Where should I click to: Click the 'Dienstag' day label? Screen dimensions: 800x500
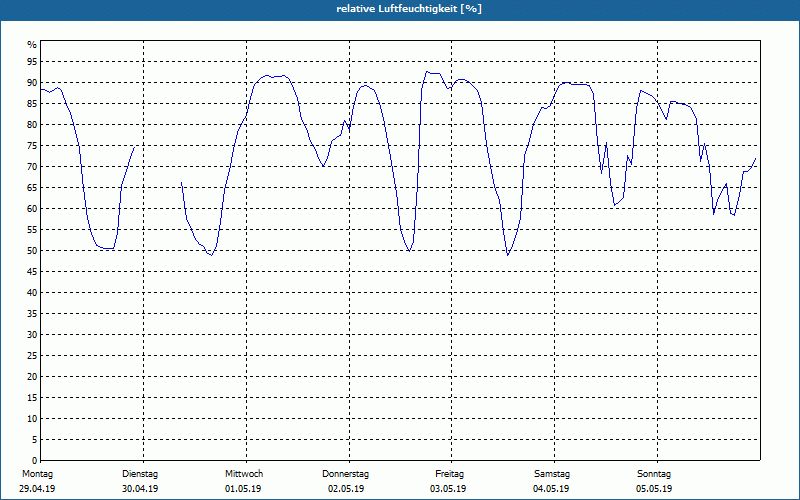[140, 474]
